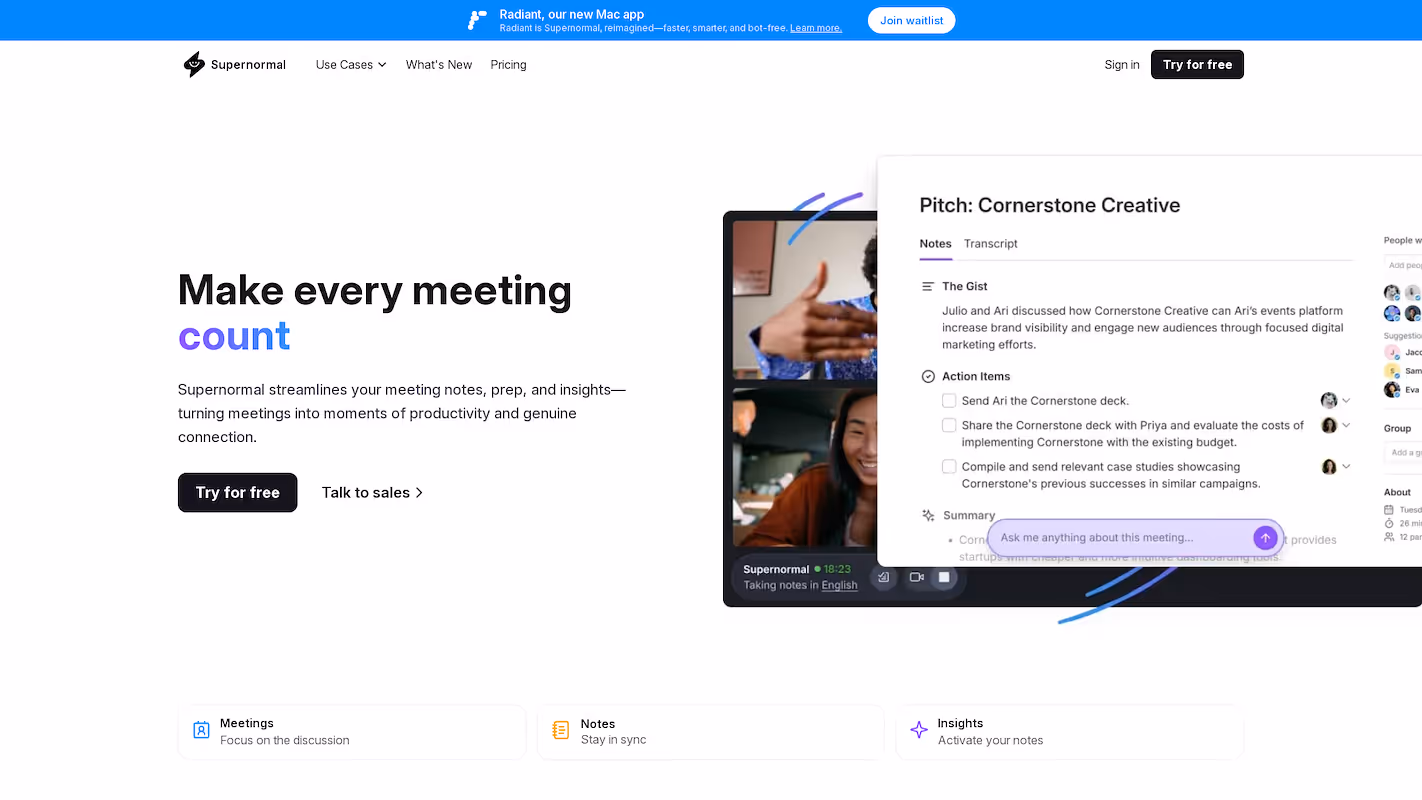Open assignee chevron for Share deck with Priya item
Screen dimensions: 1422x800
[x=1346, y=425]
